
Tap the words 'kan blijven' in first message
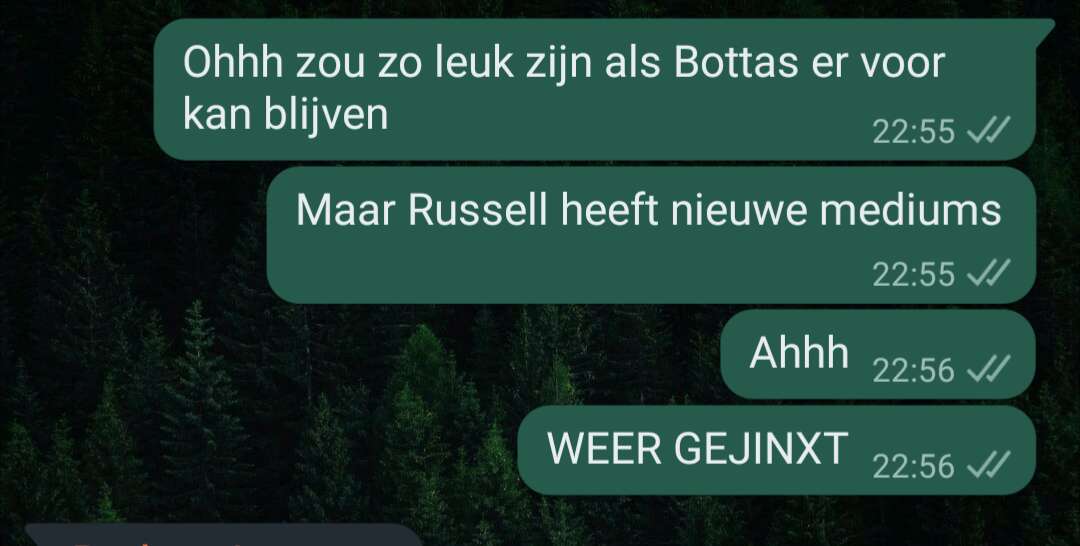pyautogui.click(x=286, y=114)
